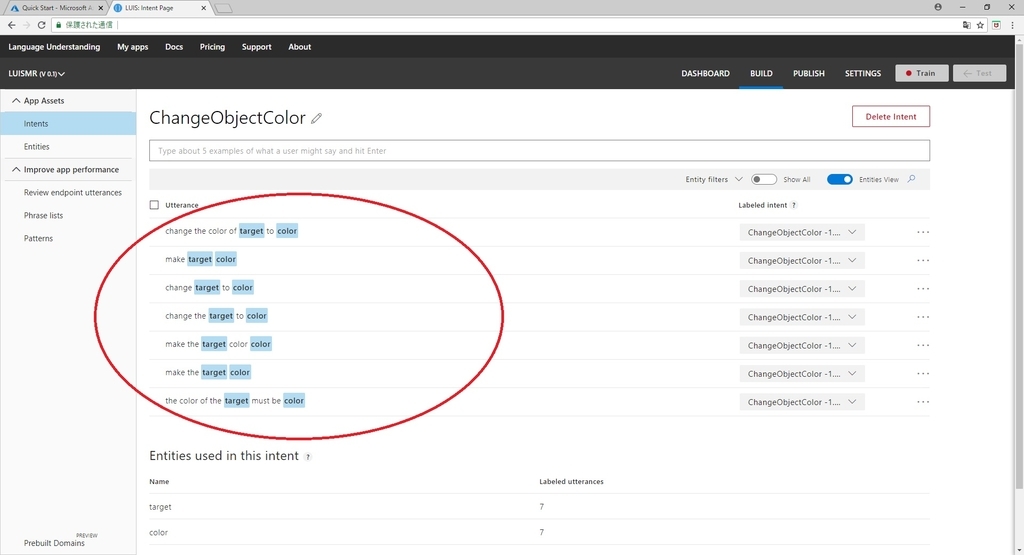Open labeled intent dropdown for 'change the target to color'

(802, 317)
